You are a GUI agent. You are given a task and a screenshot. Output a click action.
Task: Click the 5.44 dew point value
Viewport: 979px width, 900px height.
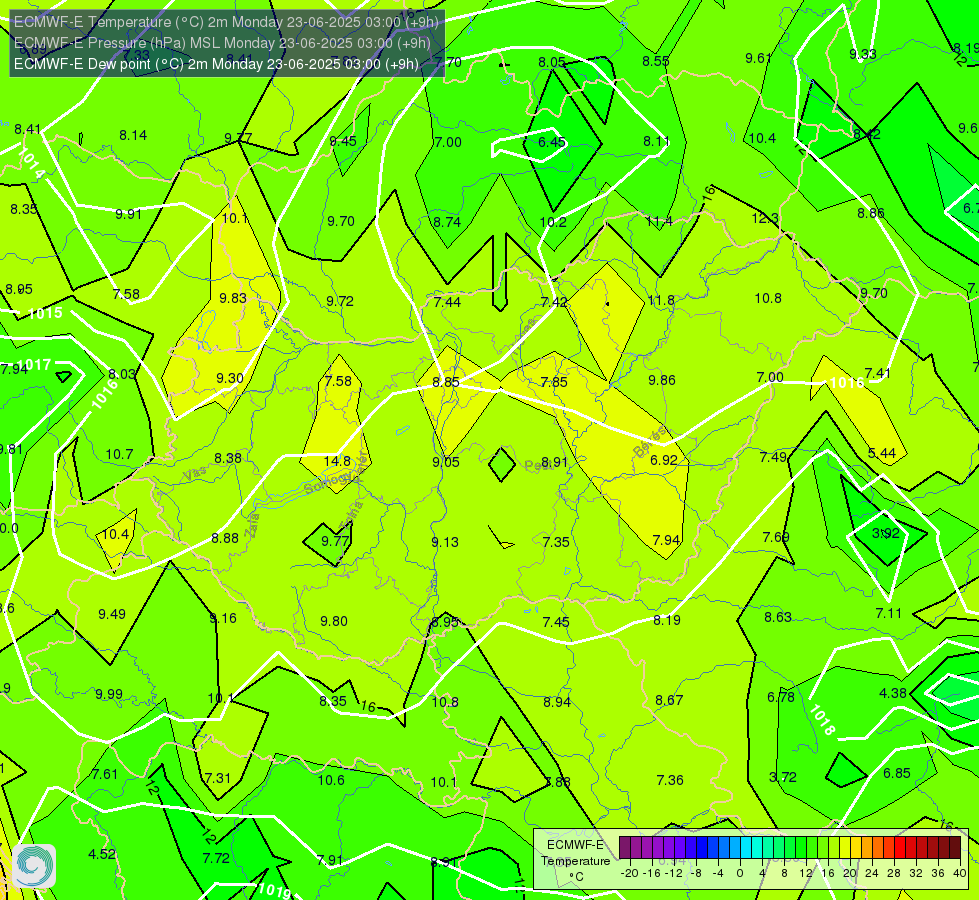pos(882,453)
